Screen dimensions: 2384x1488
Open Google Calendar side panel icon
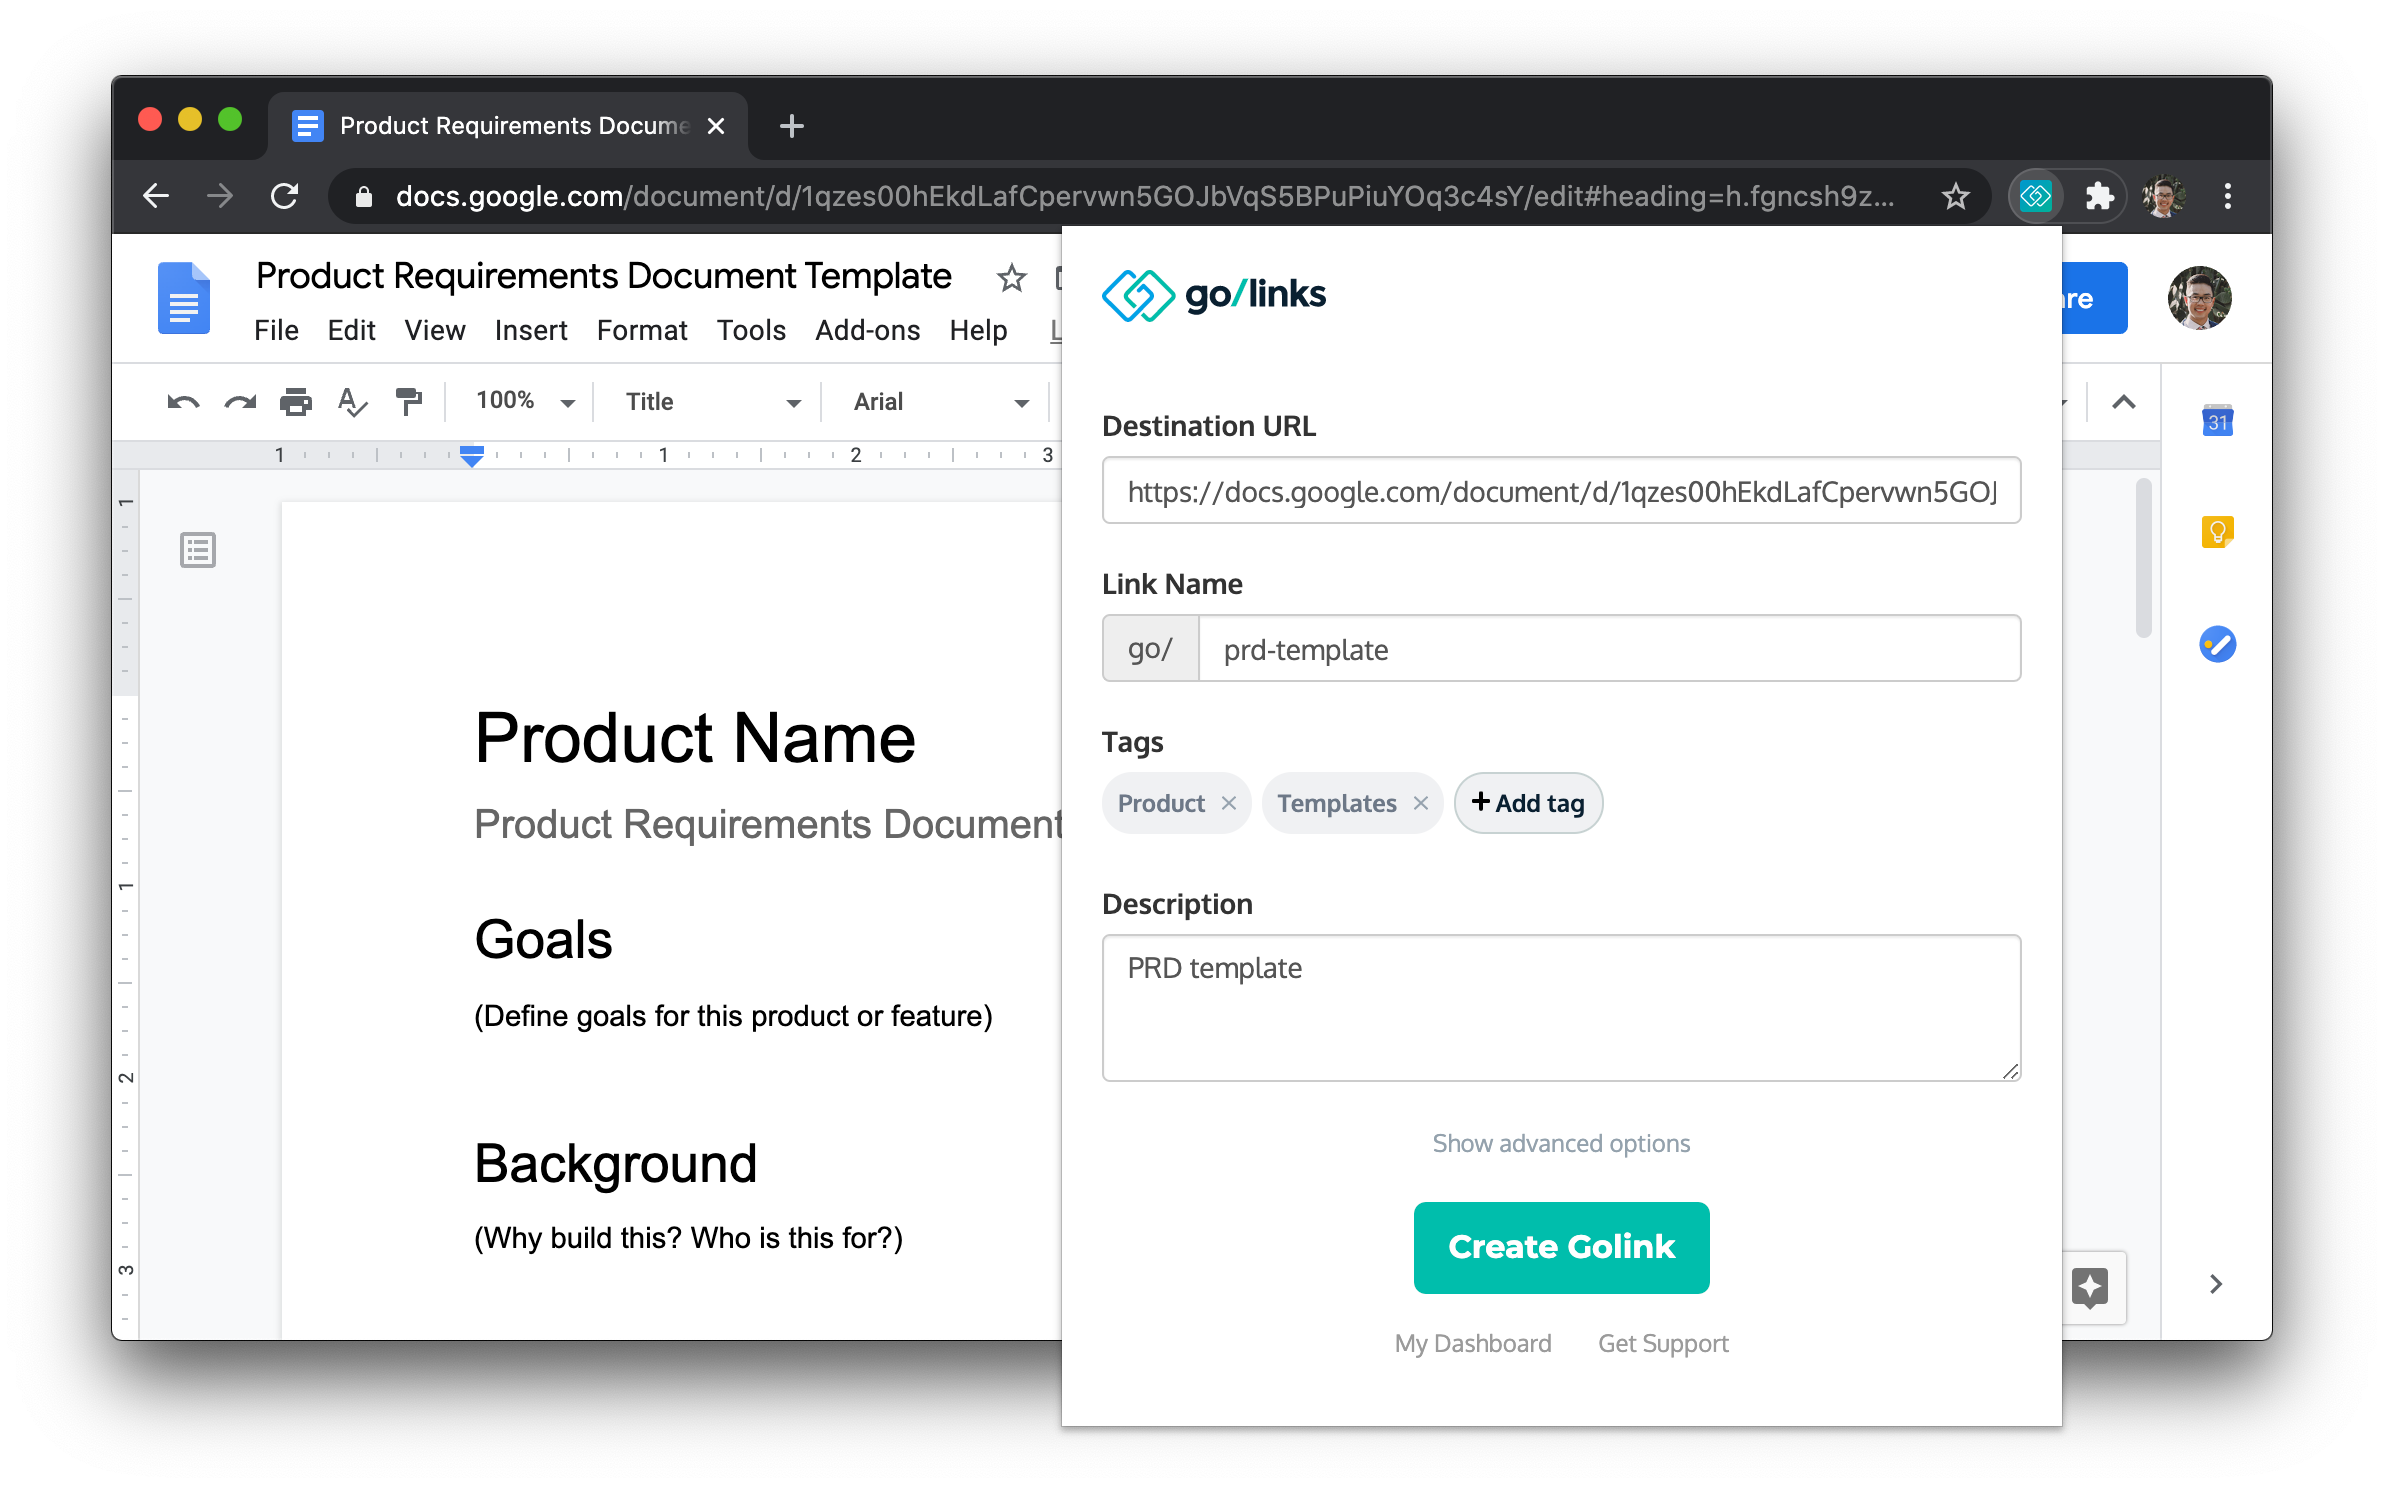click(2217, 421)
